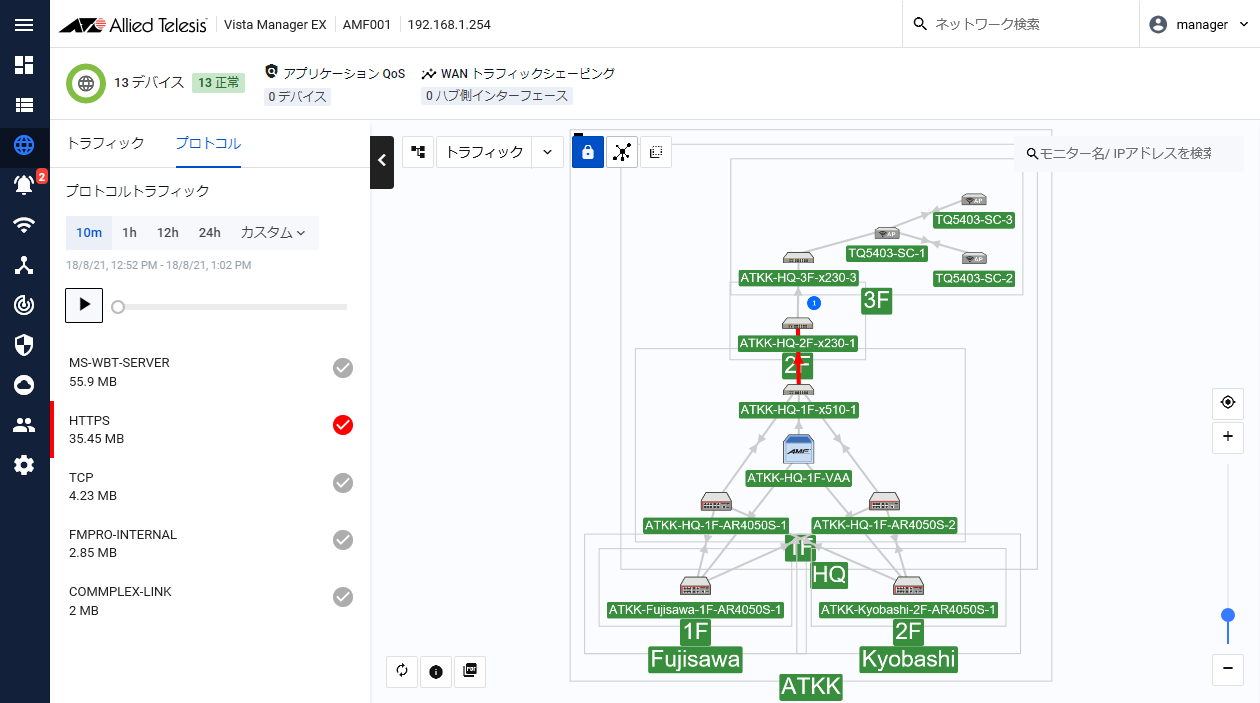Toggle the HTTPS protocol checkmark
This screenshot has width=1260, height=703.
pos(343,426)
